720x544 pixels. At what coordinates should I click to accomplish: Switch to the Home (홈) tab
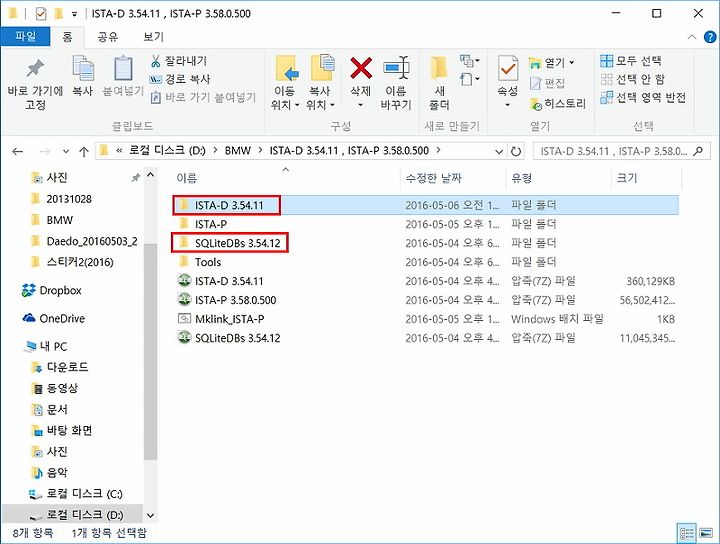coord(68,37)
